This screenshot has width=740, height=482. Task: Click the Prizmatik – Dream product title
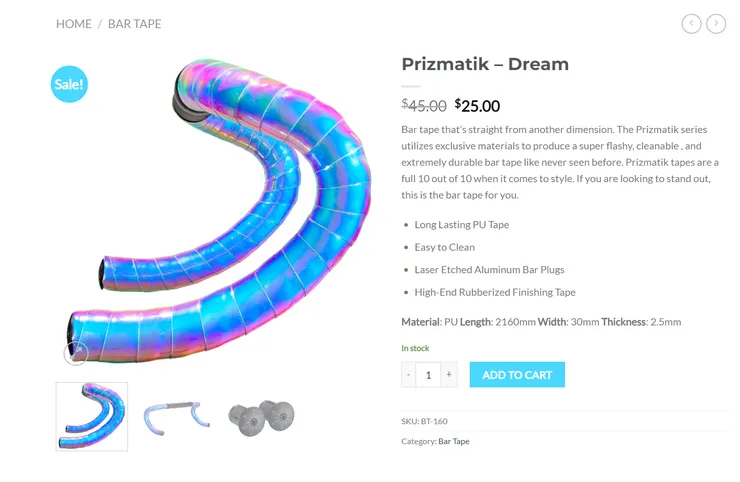(x=485, y=64)
